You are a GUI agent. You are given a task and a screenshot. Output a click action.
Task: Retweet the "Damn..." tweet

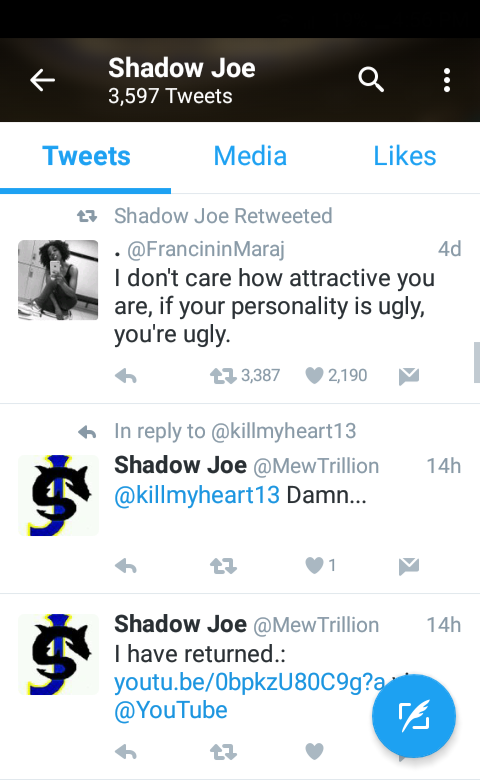(x=223, y=566)
